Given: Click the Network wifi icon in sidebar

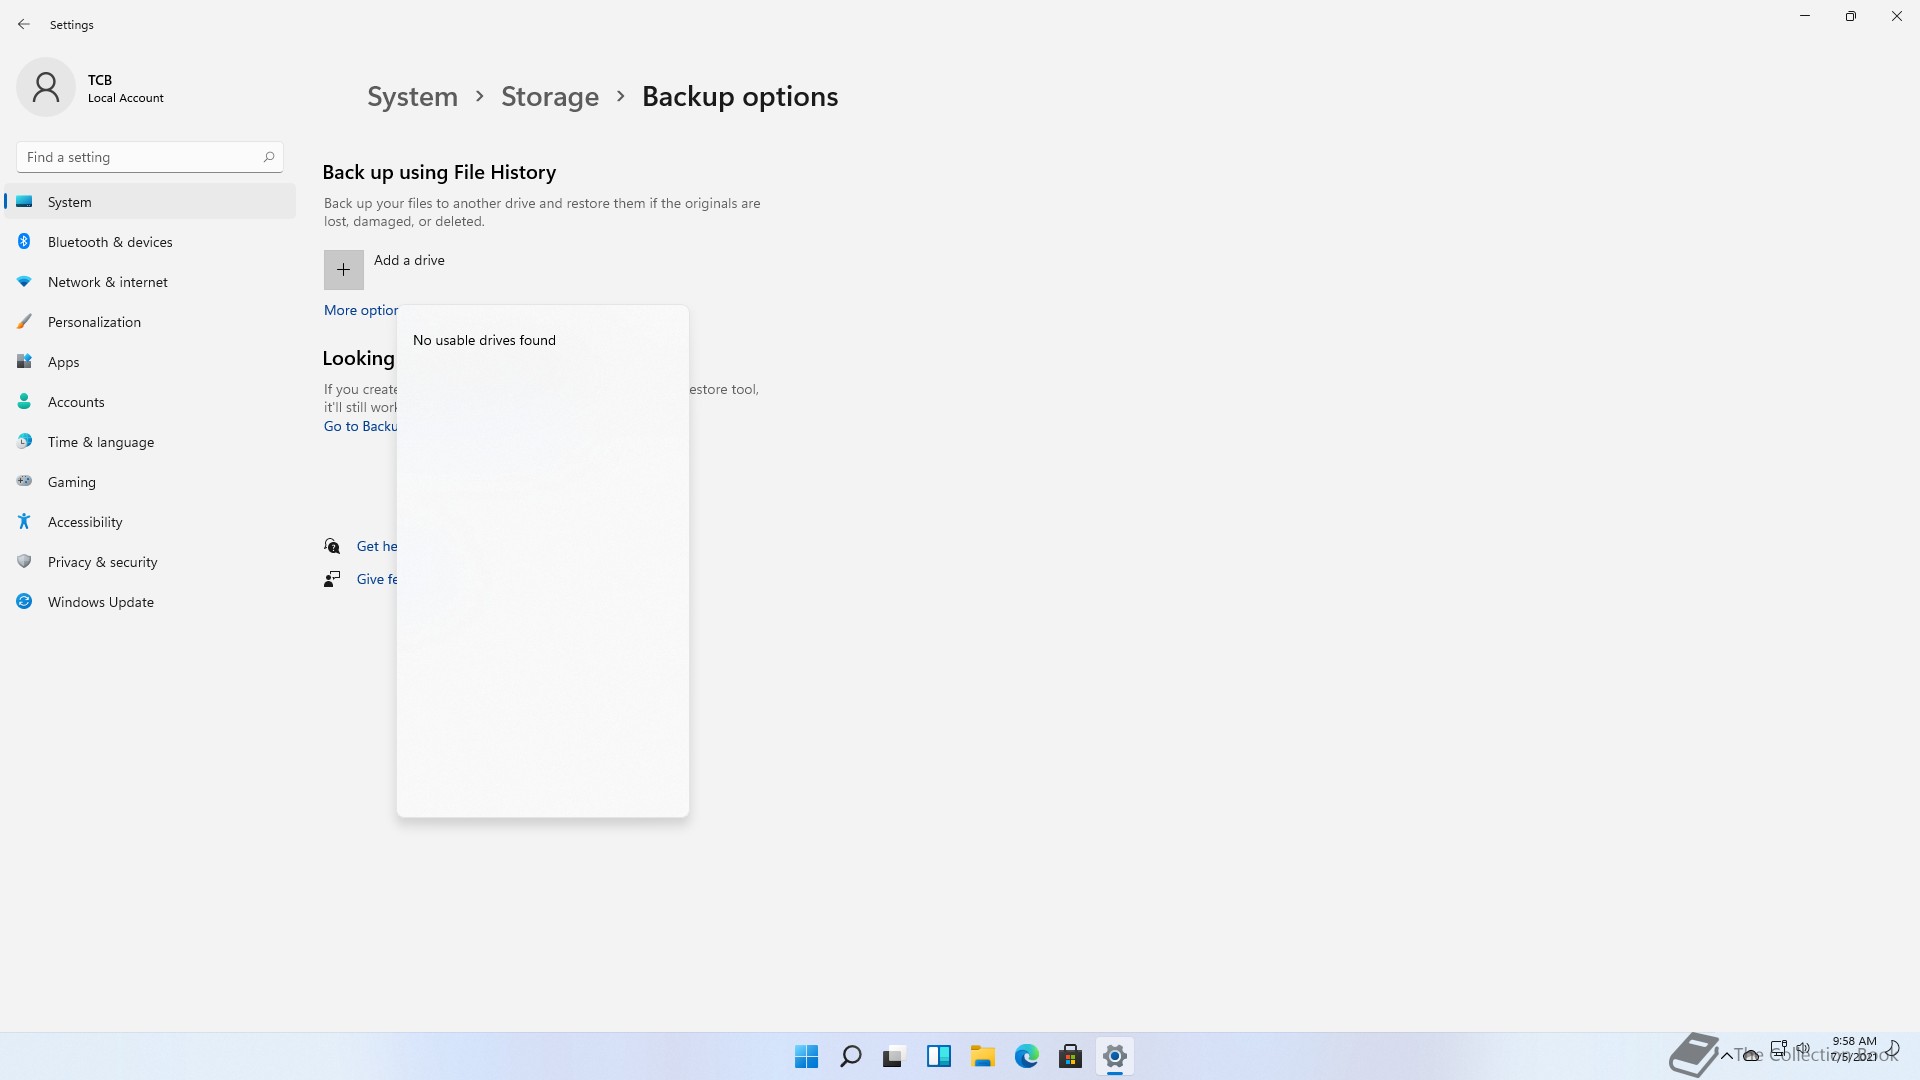Looking at the screenshot, I should tap(24, 282).
